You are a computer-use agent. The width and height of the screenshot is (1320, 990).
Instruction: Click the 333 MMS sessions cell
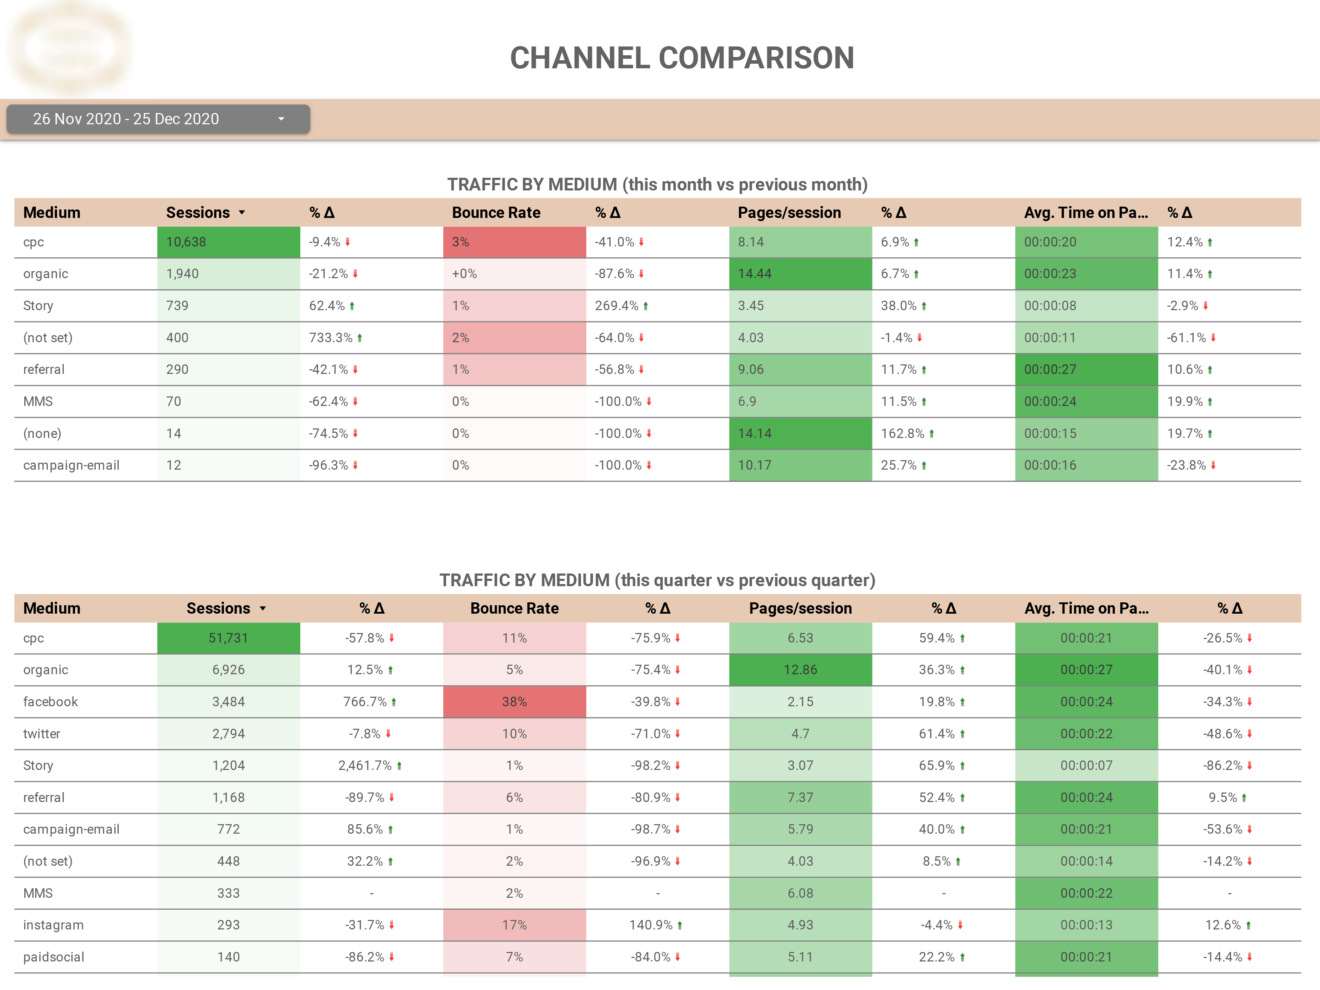[228, 894]
